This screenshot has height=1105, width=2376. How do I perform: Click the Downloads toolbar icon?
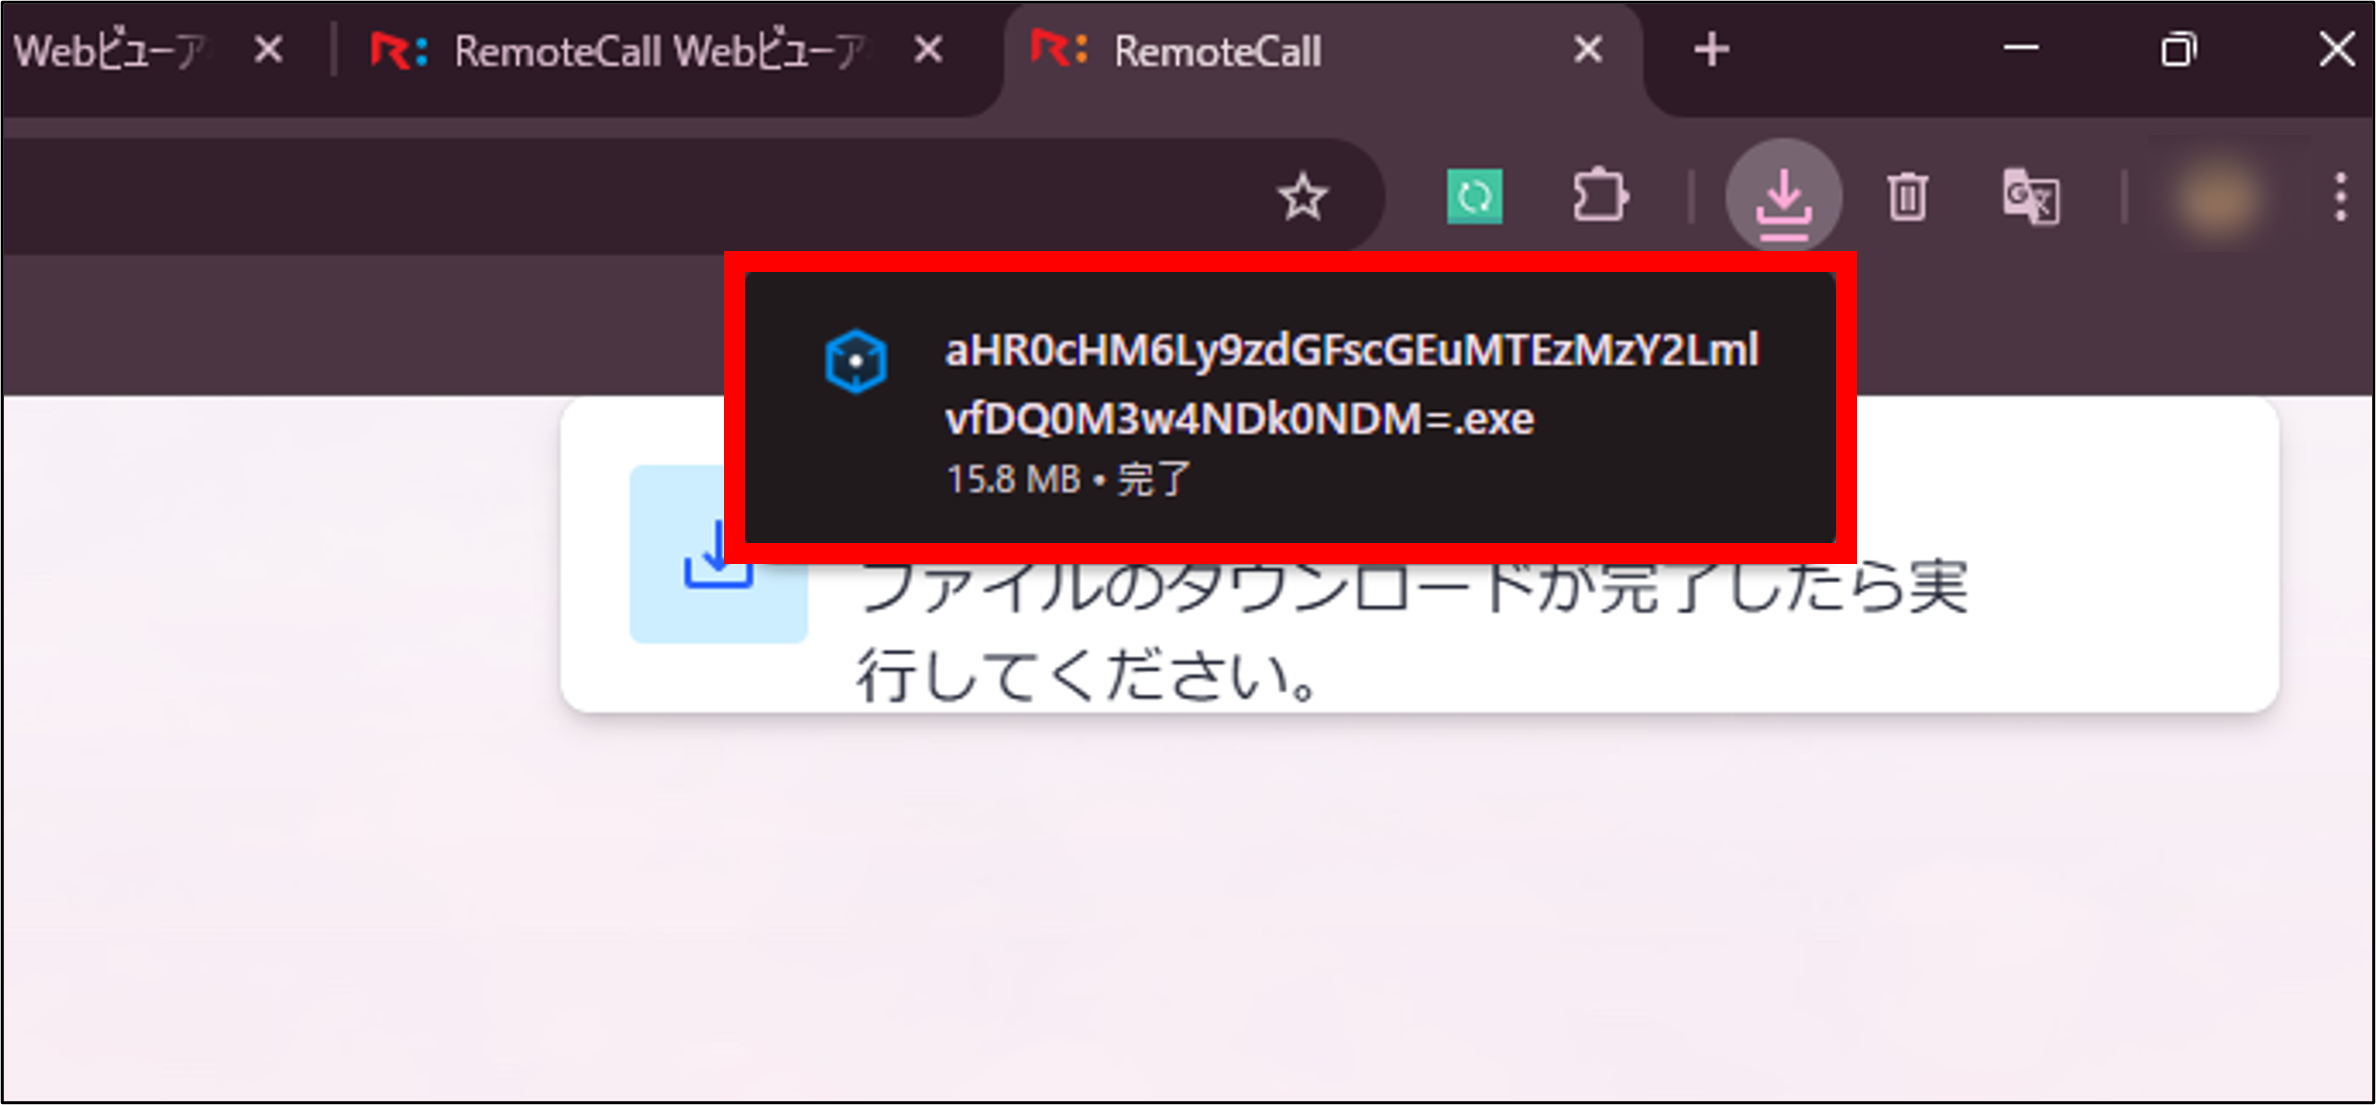coord(1783,196)
